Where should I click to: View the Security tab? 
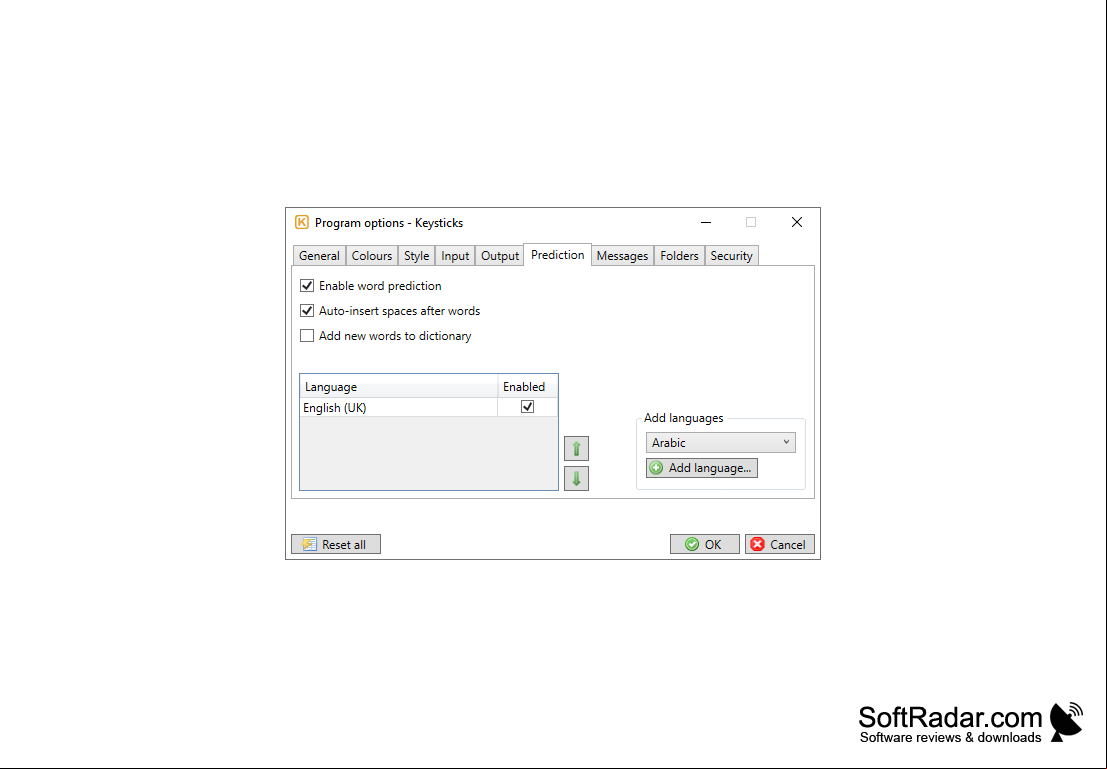(731, 256)
